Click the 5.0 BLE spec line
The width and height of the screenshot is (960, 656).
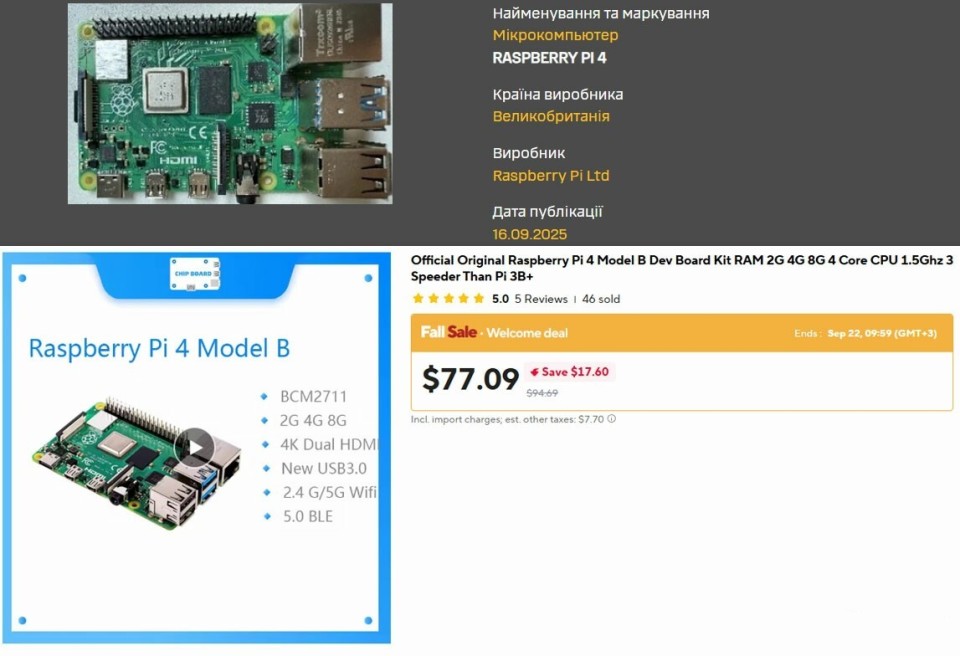[308, 516]
